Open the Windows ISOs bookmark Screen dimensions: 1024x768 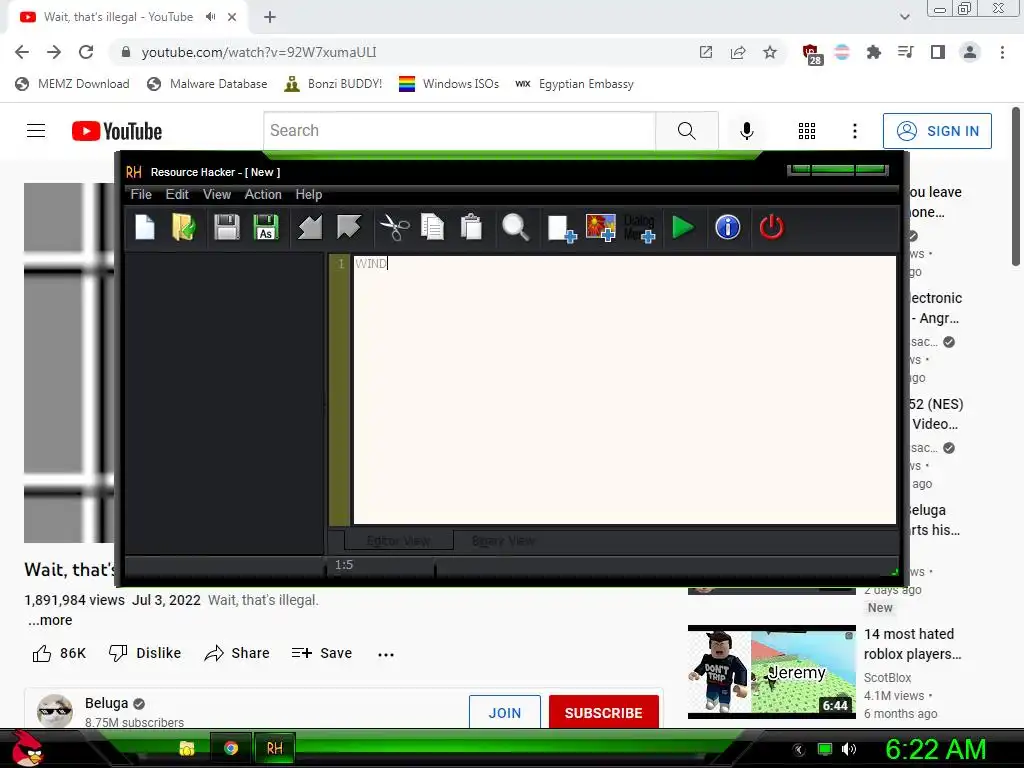click(x=449, y=84)
